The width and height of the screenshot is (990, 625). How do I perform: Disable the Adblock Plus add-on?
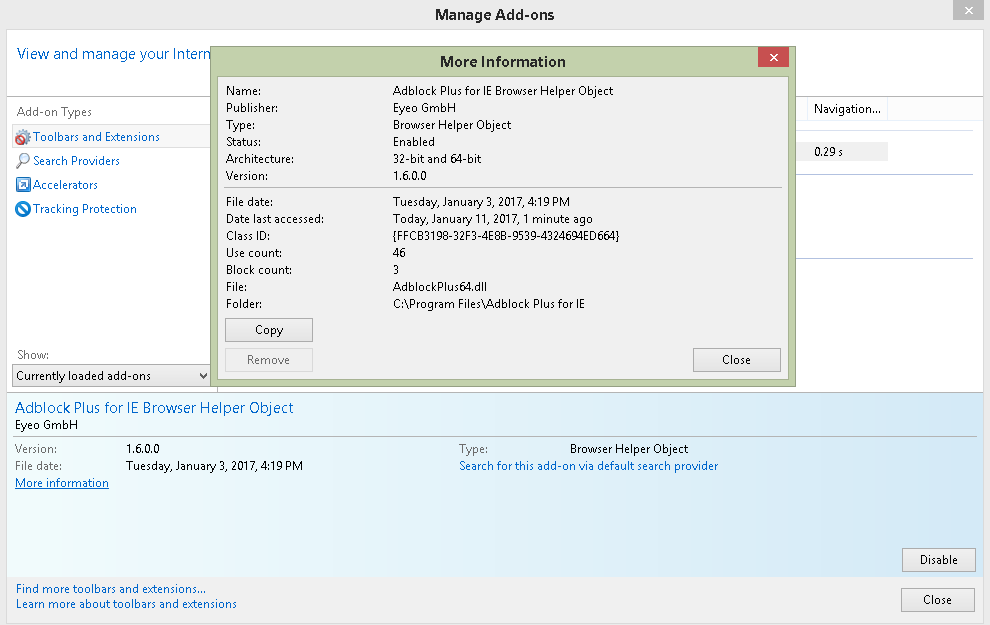click(x=938, y=560)
